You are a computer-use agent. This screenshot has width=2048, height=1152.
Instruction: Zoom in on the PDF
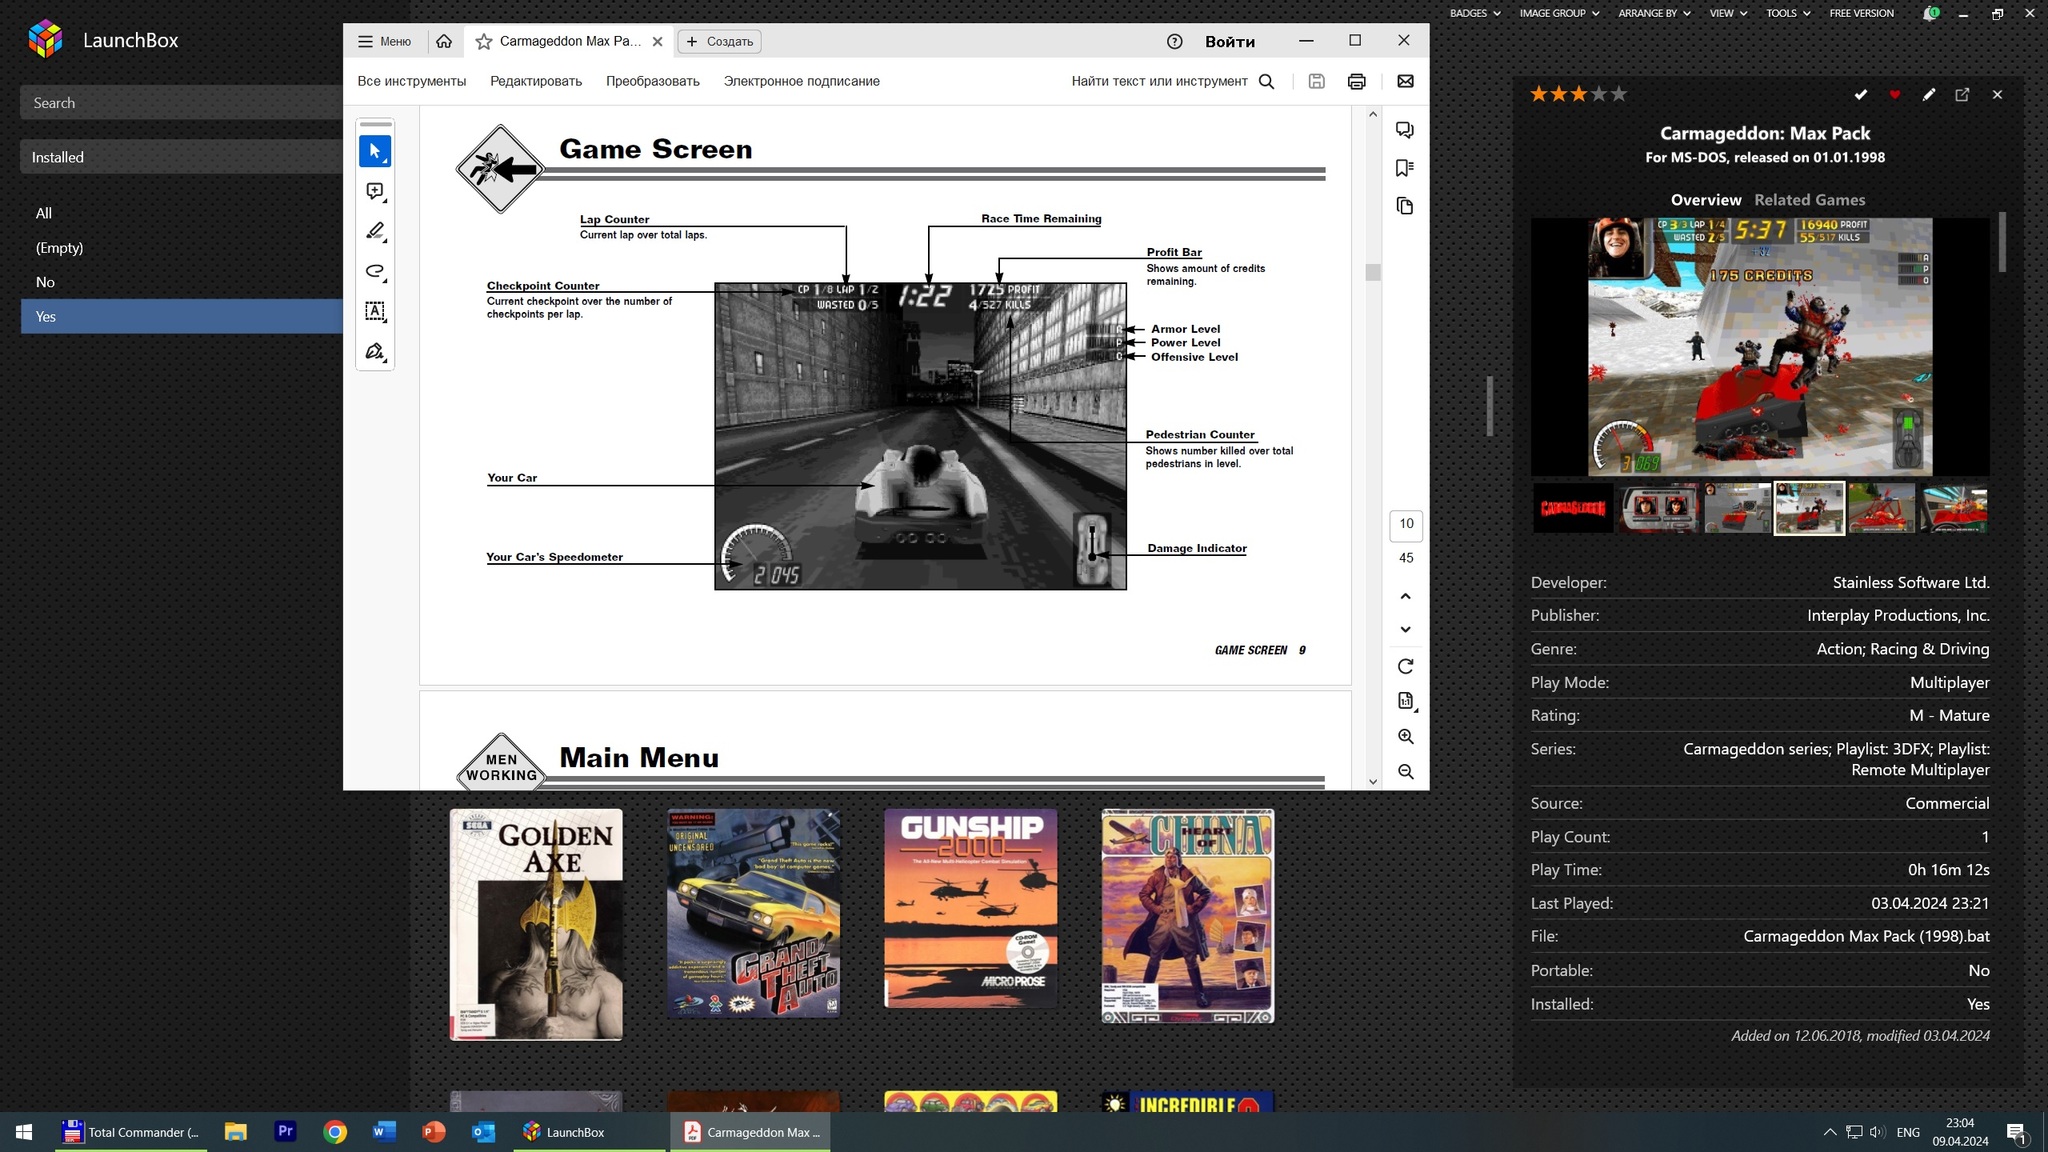pos(1405,737)
